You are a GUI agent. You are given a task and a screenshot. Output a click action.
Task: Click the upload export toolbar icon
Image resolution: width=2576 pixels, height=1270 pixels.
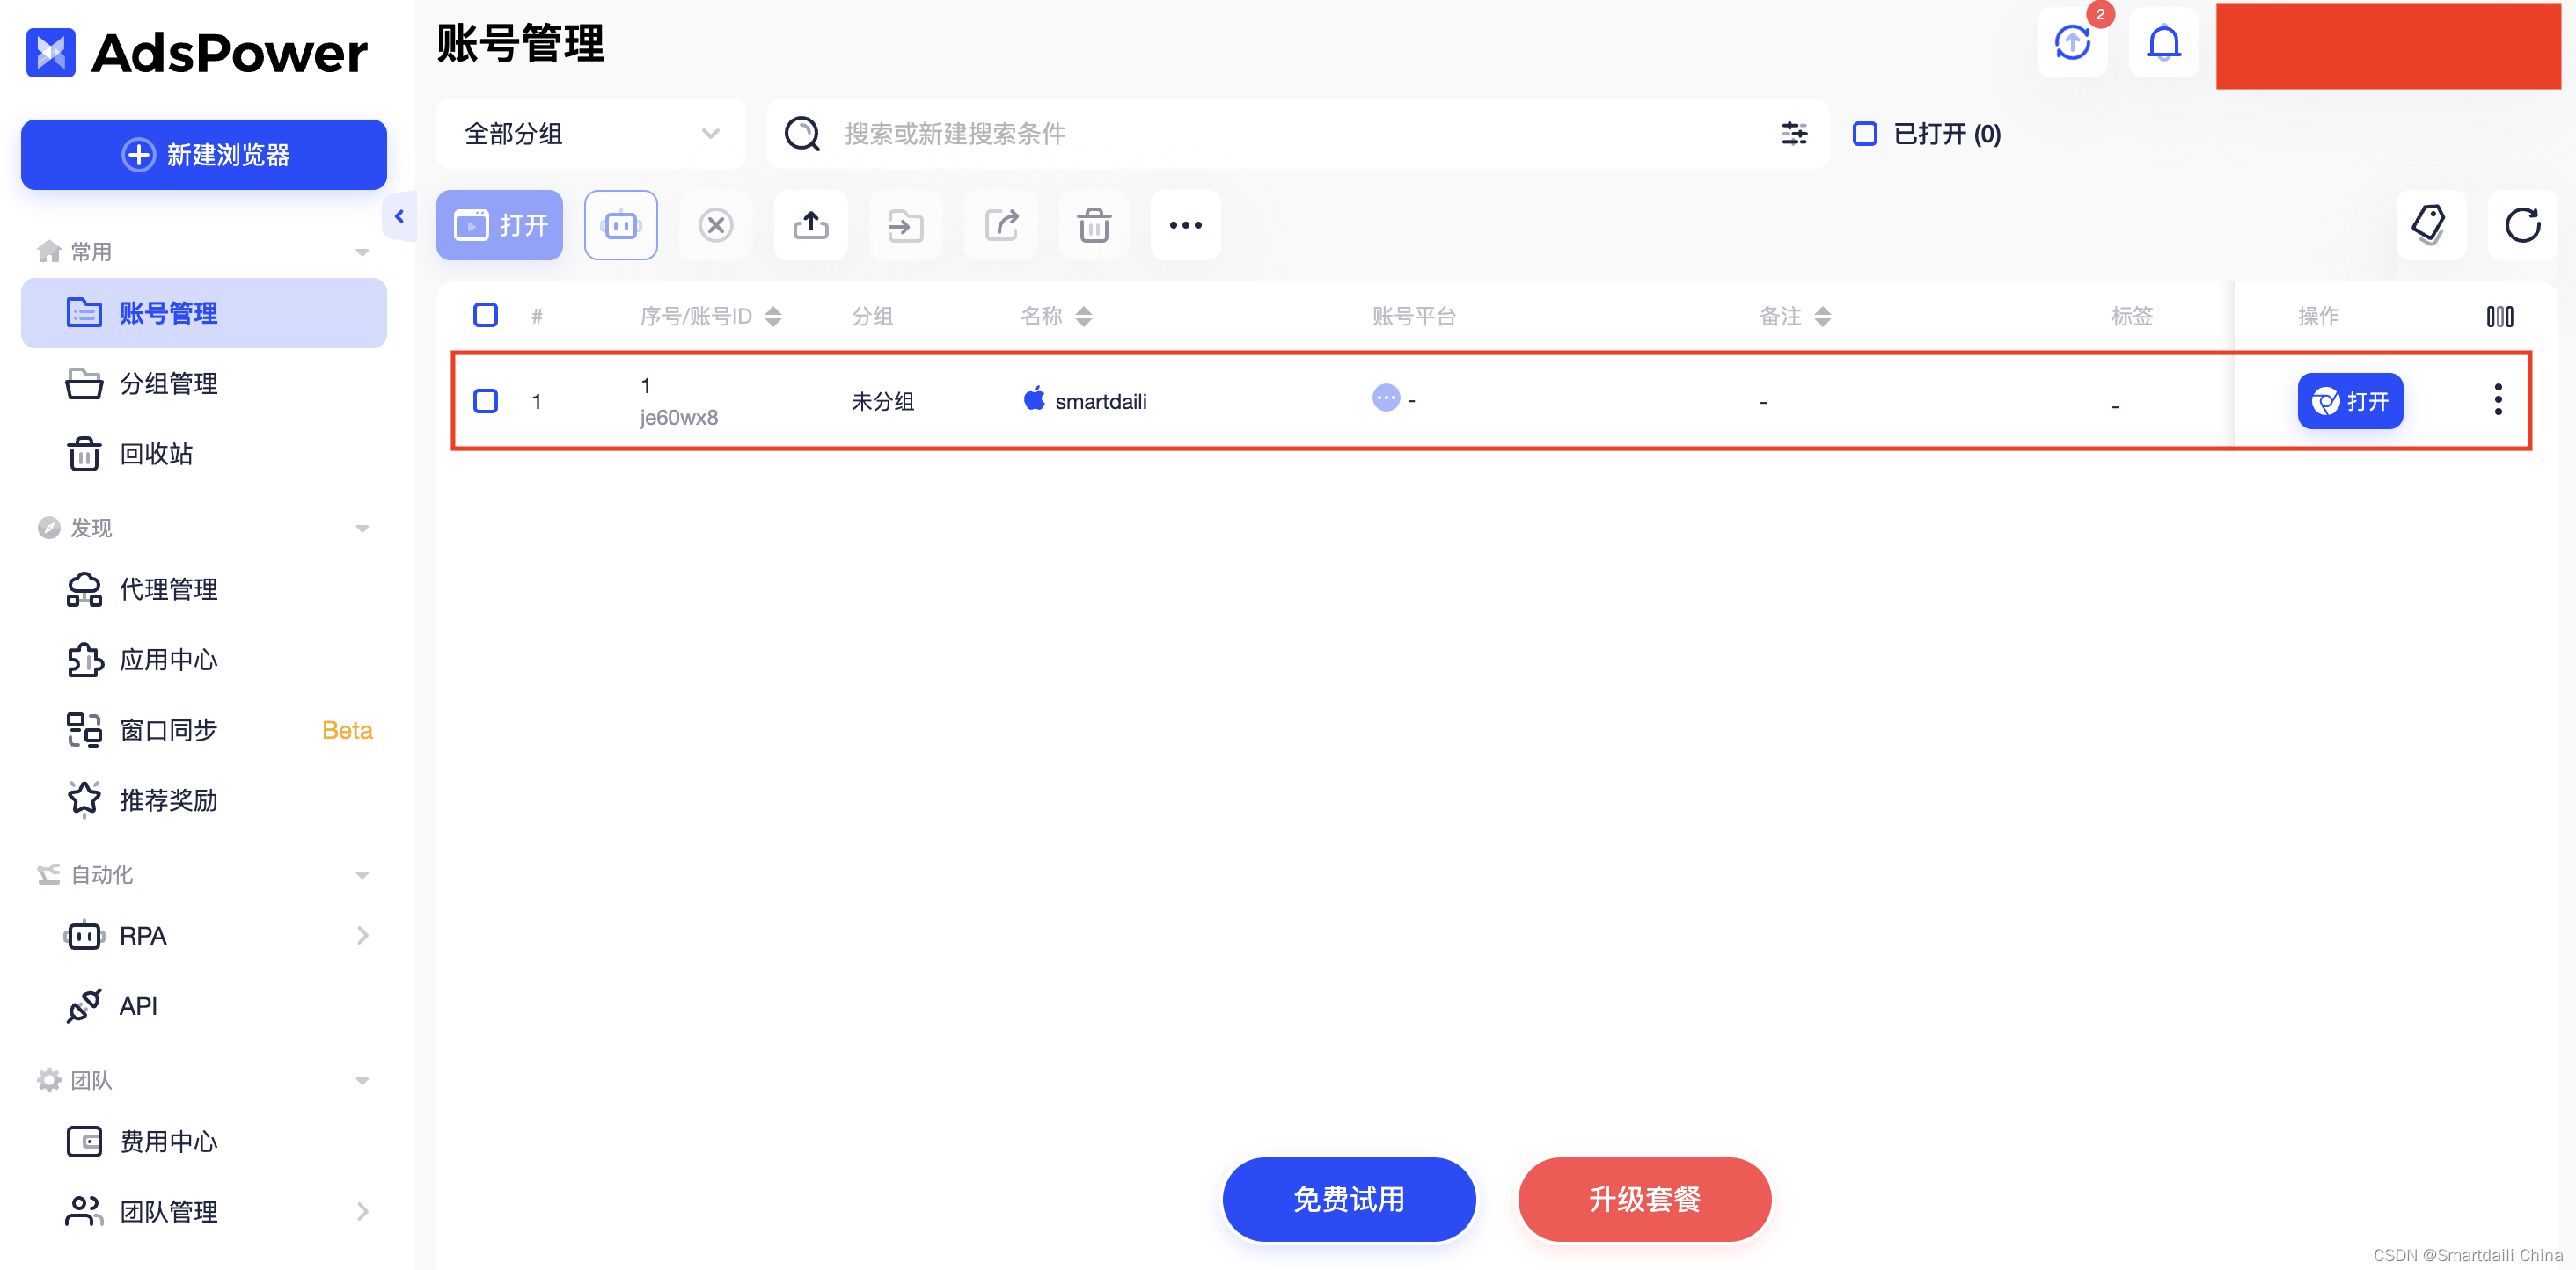click(x=810, y=225)
